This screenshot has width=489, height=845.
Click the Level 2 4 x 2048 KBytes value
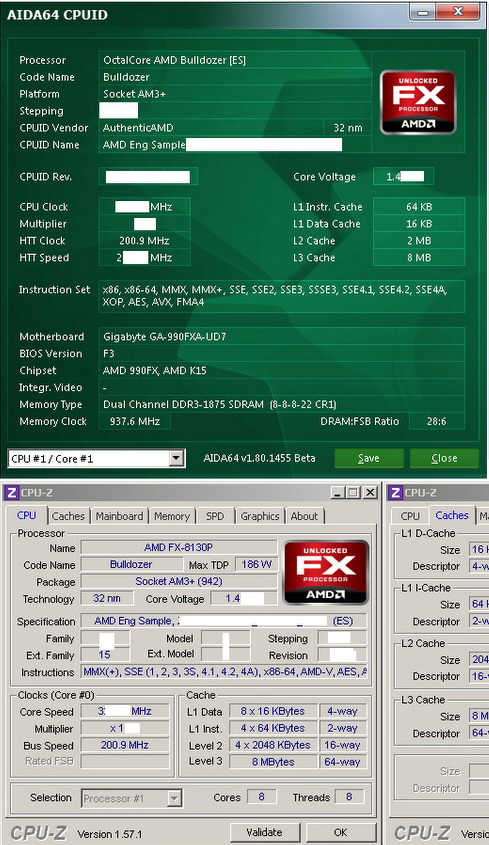pos(273,745)
